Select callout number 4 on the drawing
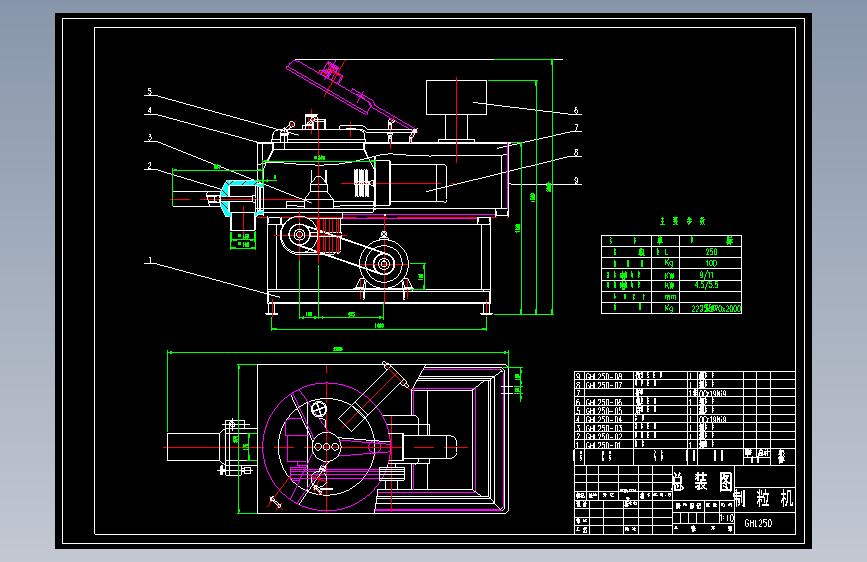 [149, 110]
